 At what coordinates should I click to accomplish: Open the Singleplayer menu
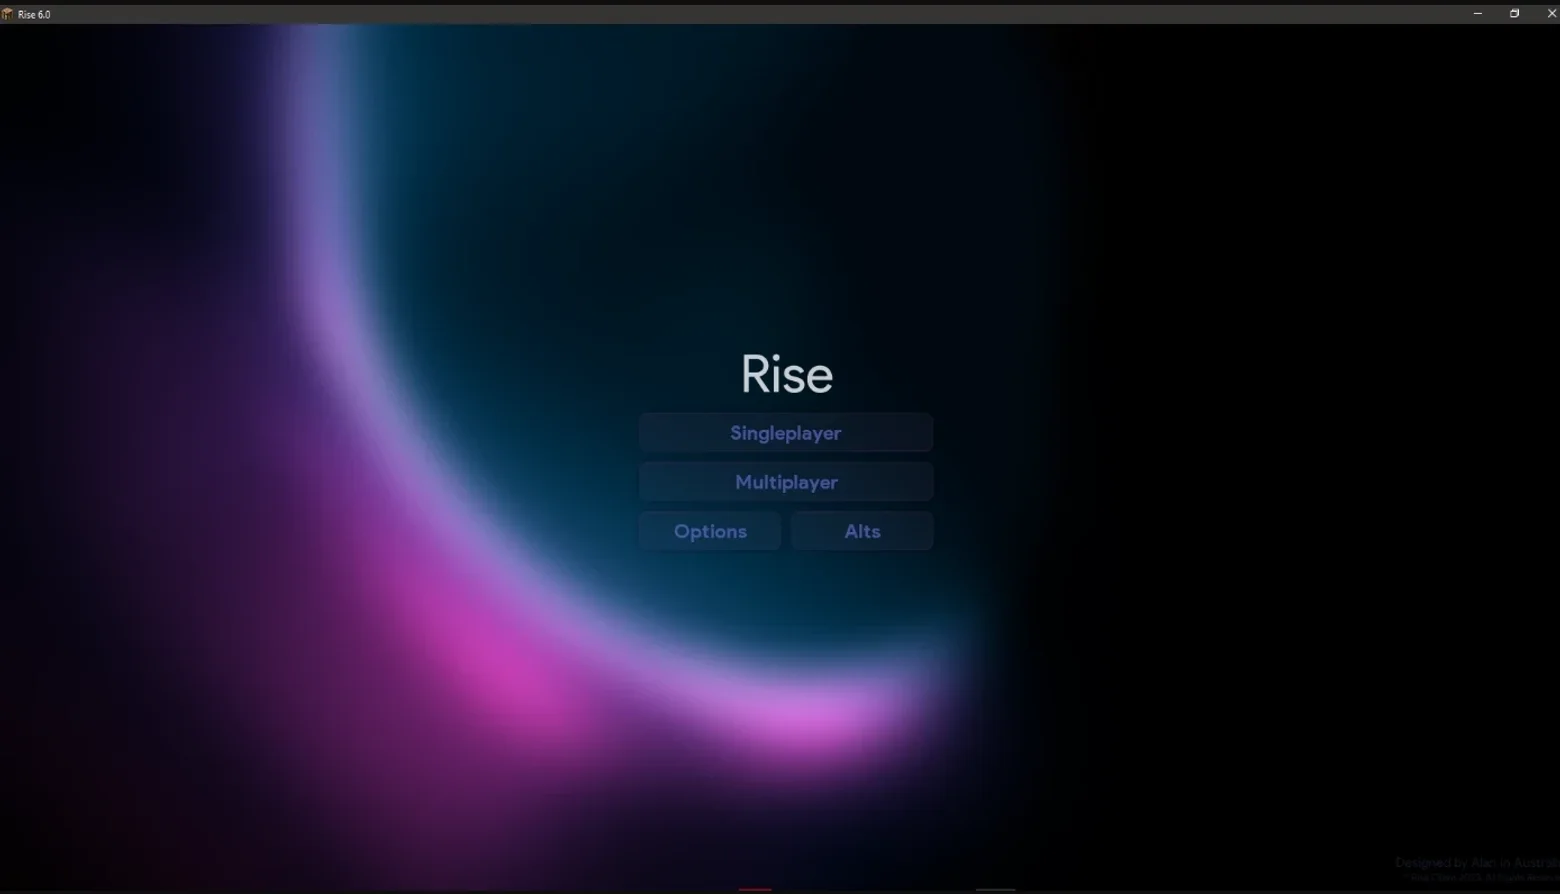(x=786, y=433)
